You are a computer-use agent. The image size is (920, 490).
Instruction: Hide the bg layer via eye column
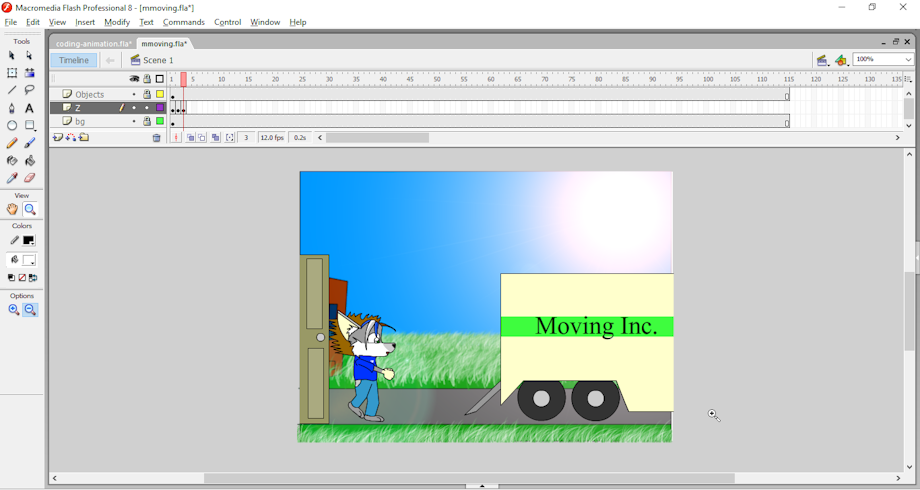pyautogui.click(x=134, y=122)
